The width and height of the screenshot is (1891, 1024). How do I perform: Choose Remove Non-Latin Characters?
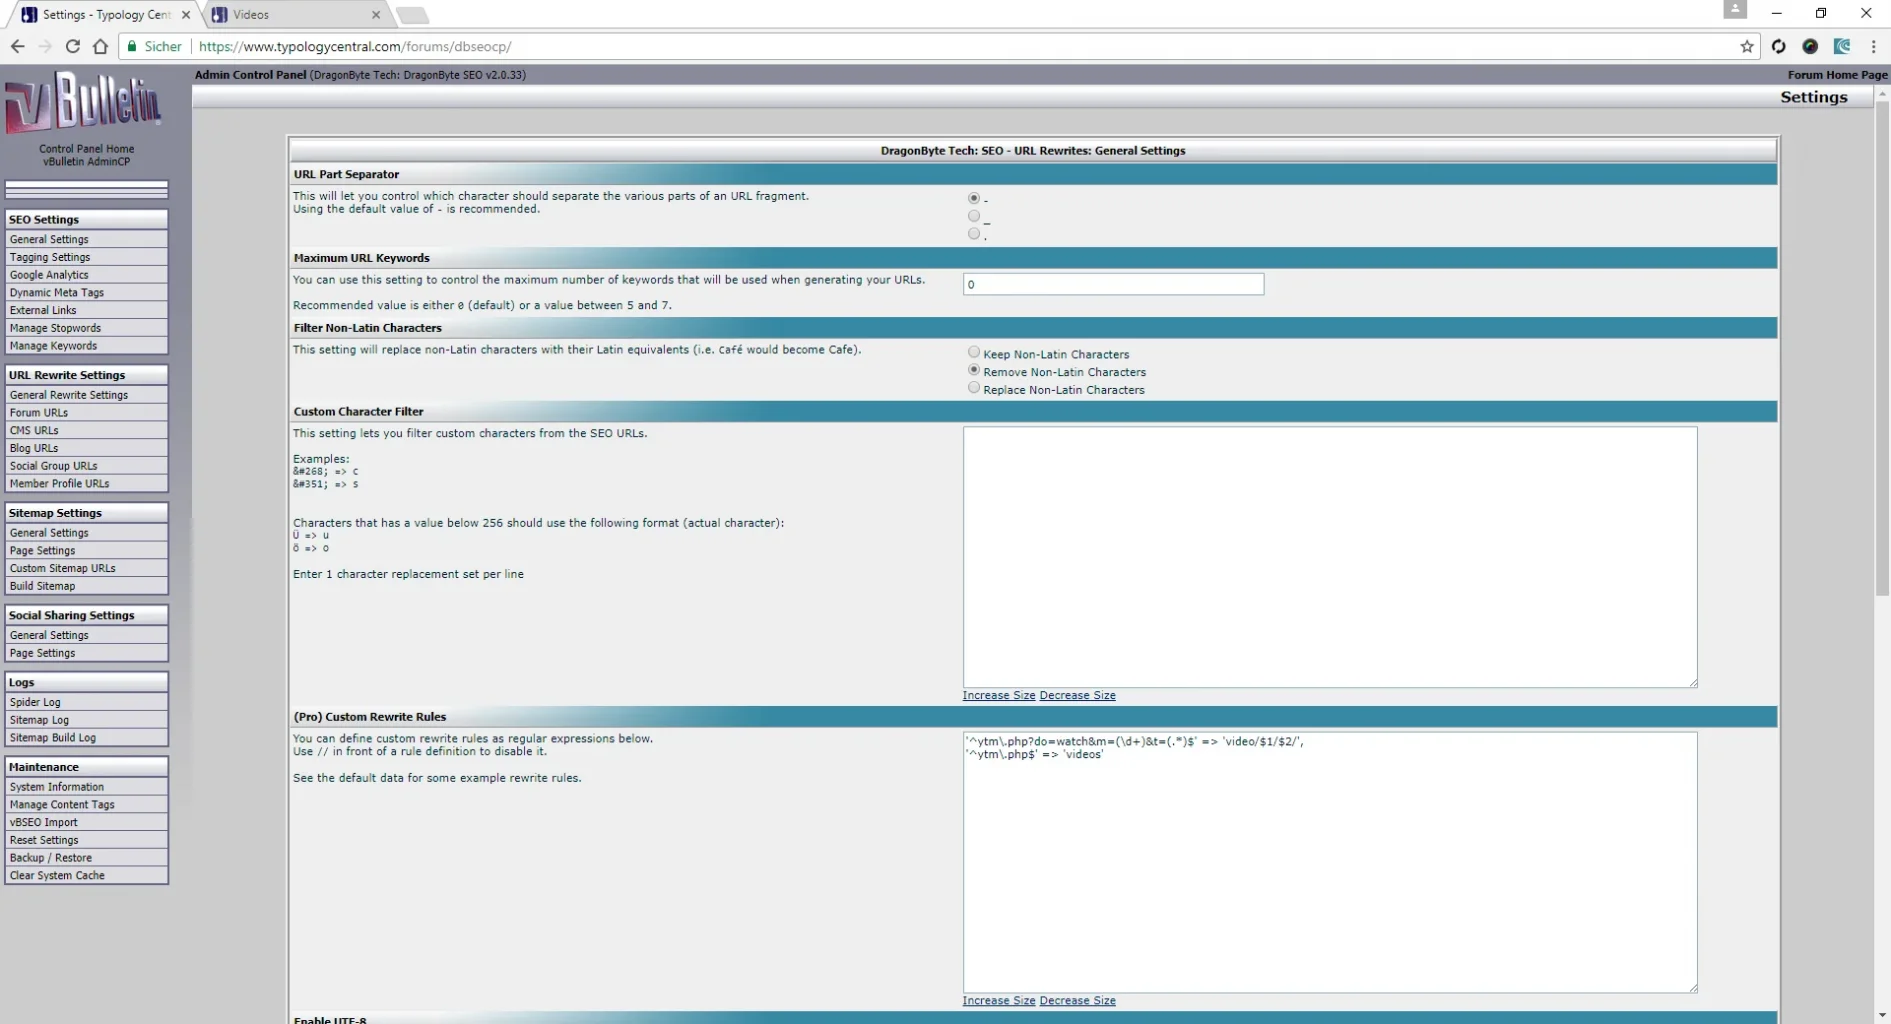pyautogui.click(x=974, y=370)
